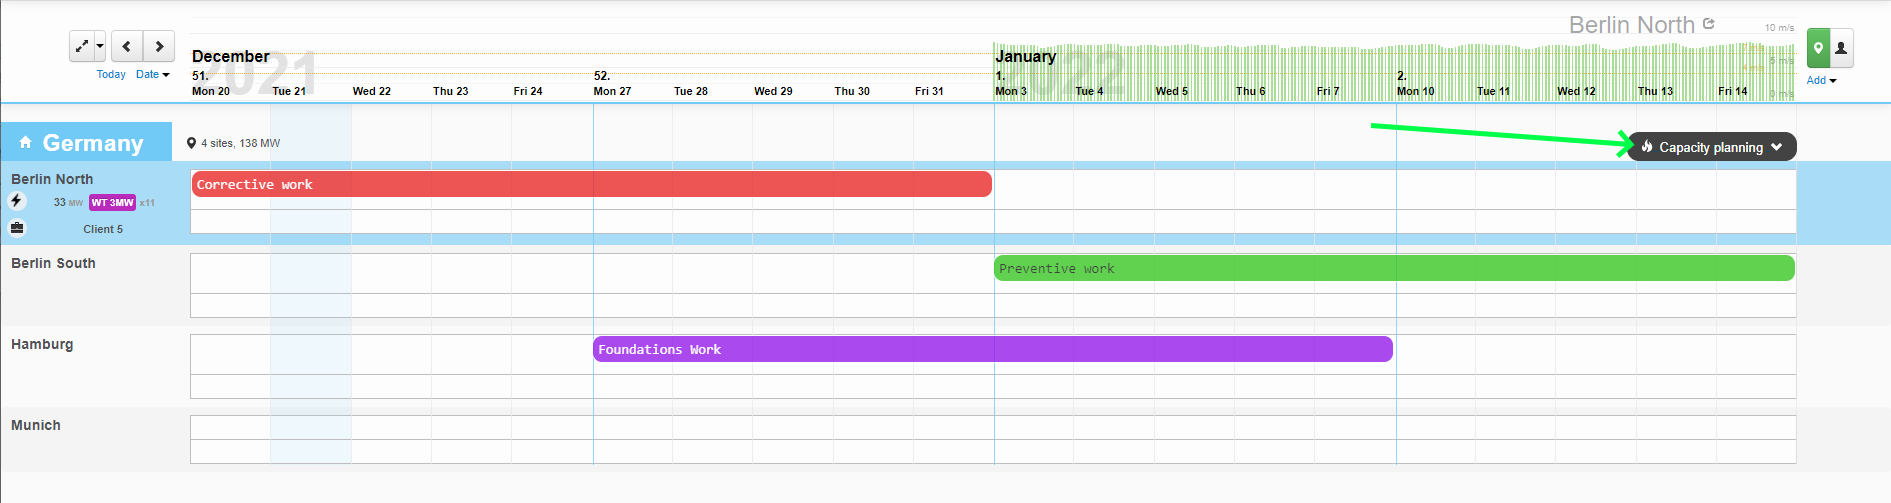Click the Germany home icon
This screenshot has height=503, width=1891.
[26, 143]
